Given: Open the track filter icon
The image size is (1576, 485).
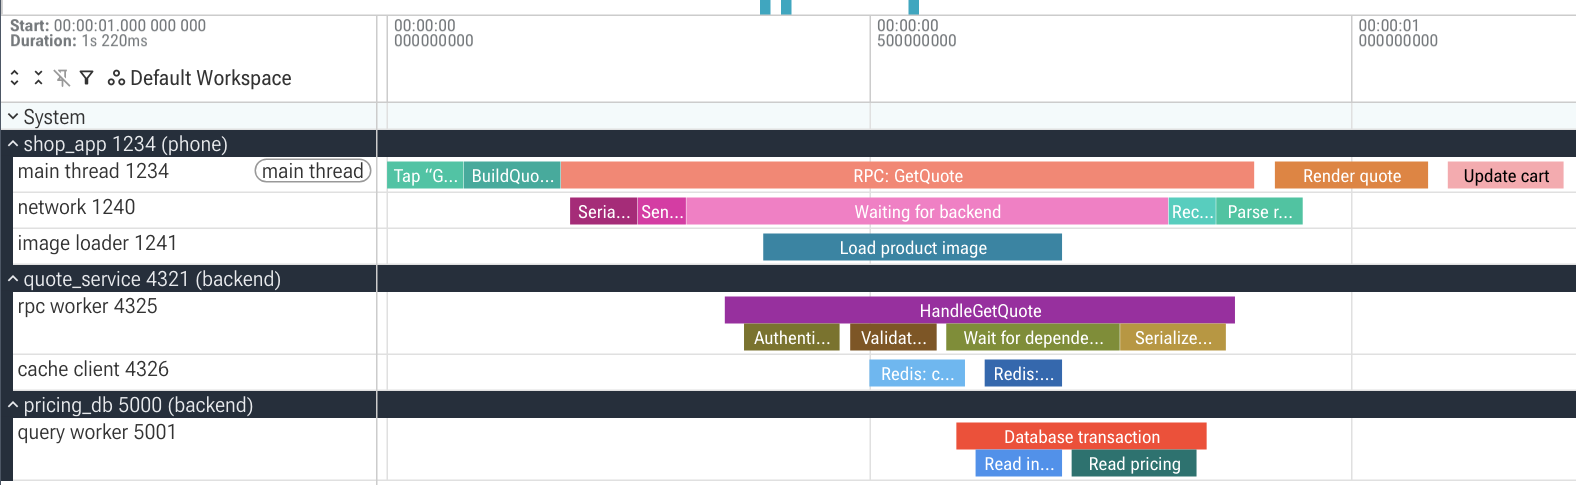Looking at the screenshot, I should pyautogui.click(x=86, y=77).
